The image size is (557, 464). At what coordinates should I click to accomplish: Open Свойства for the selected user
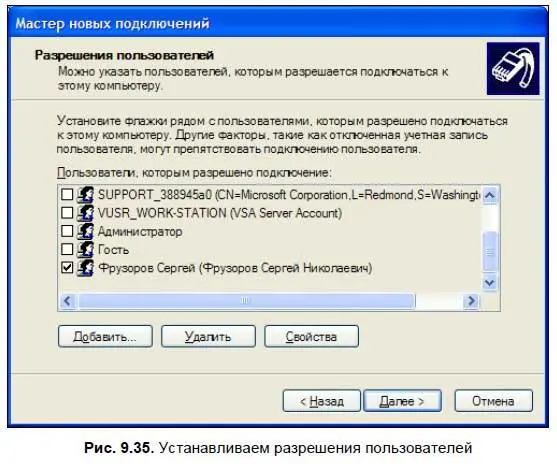(x=312, y=336)
